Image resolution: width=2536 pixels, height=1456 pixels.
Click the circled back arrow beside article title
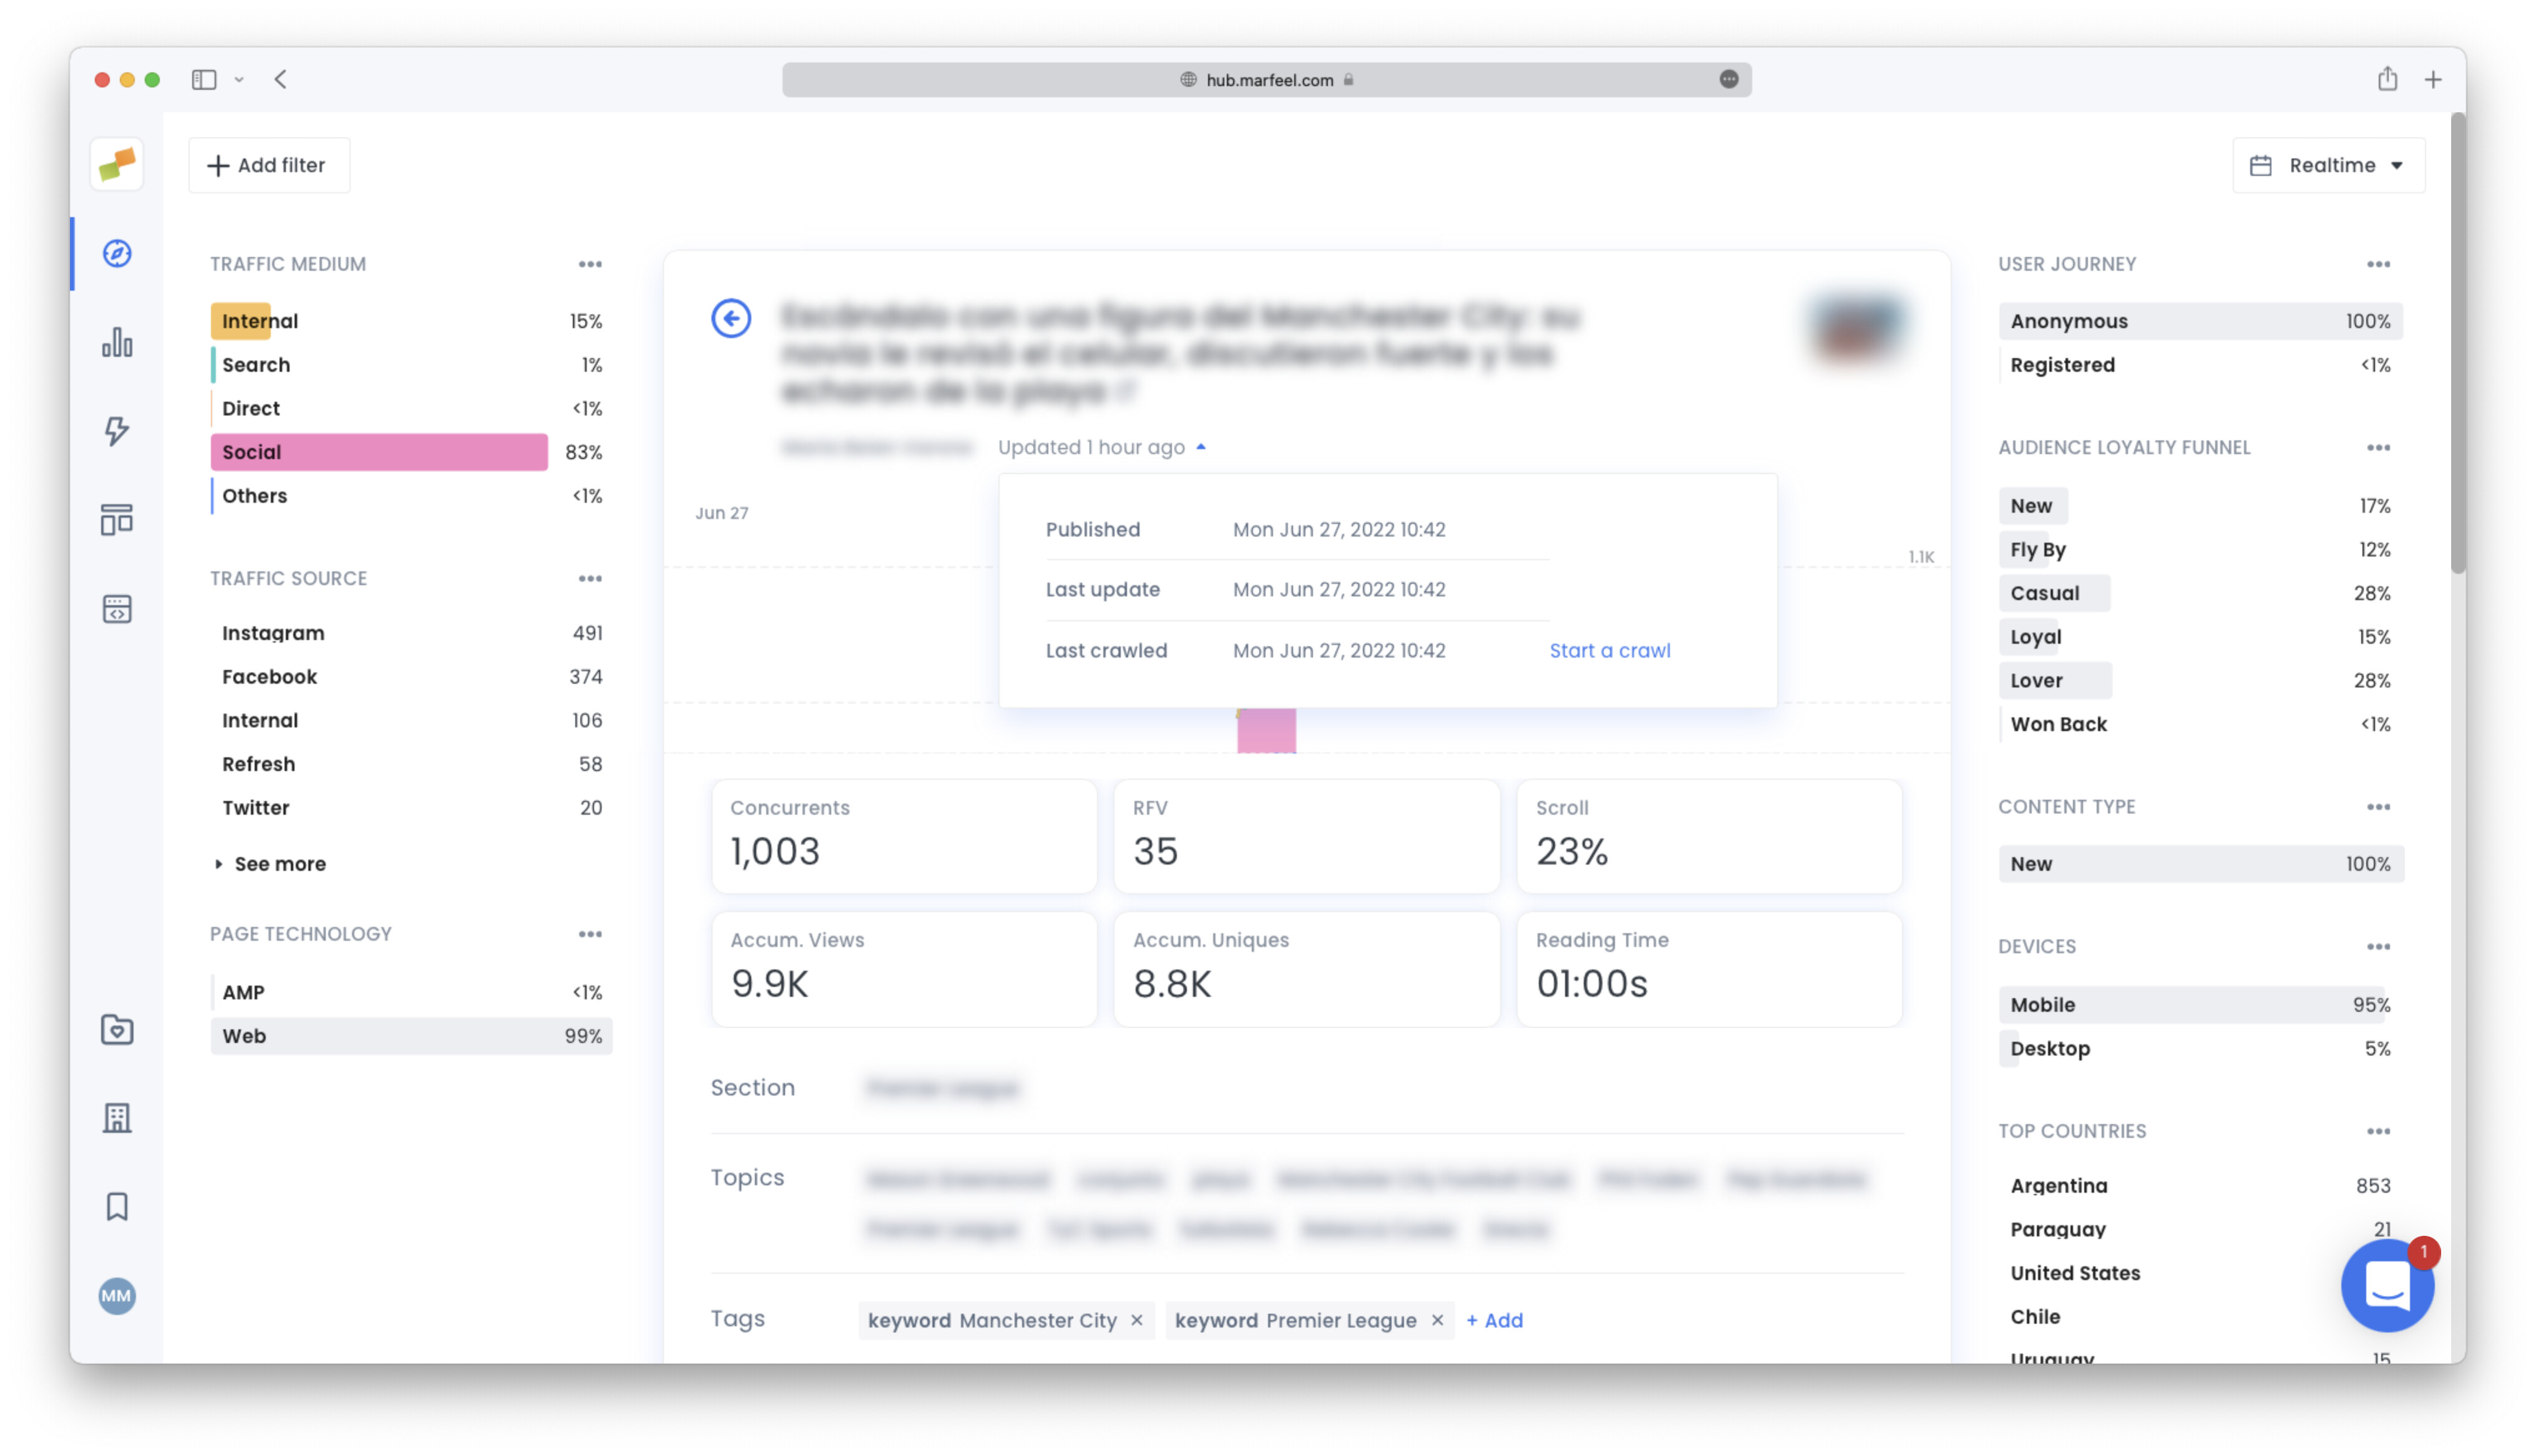pos(731,319)
